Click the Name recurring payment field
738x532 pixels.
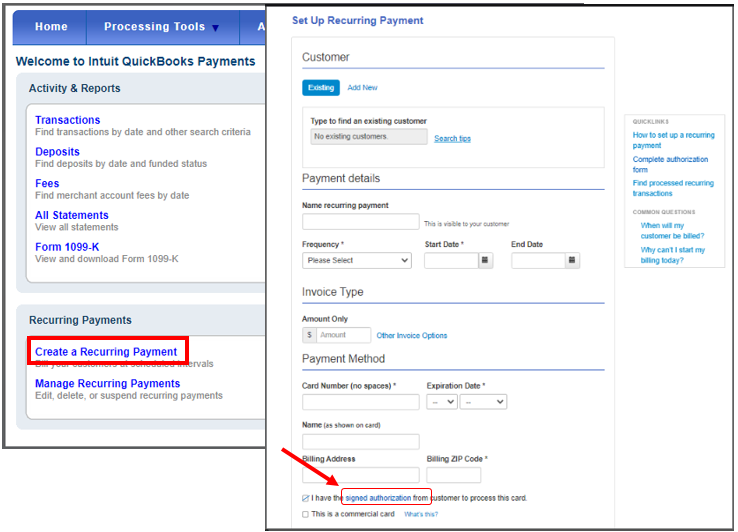pos(361,222)
